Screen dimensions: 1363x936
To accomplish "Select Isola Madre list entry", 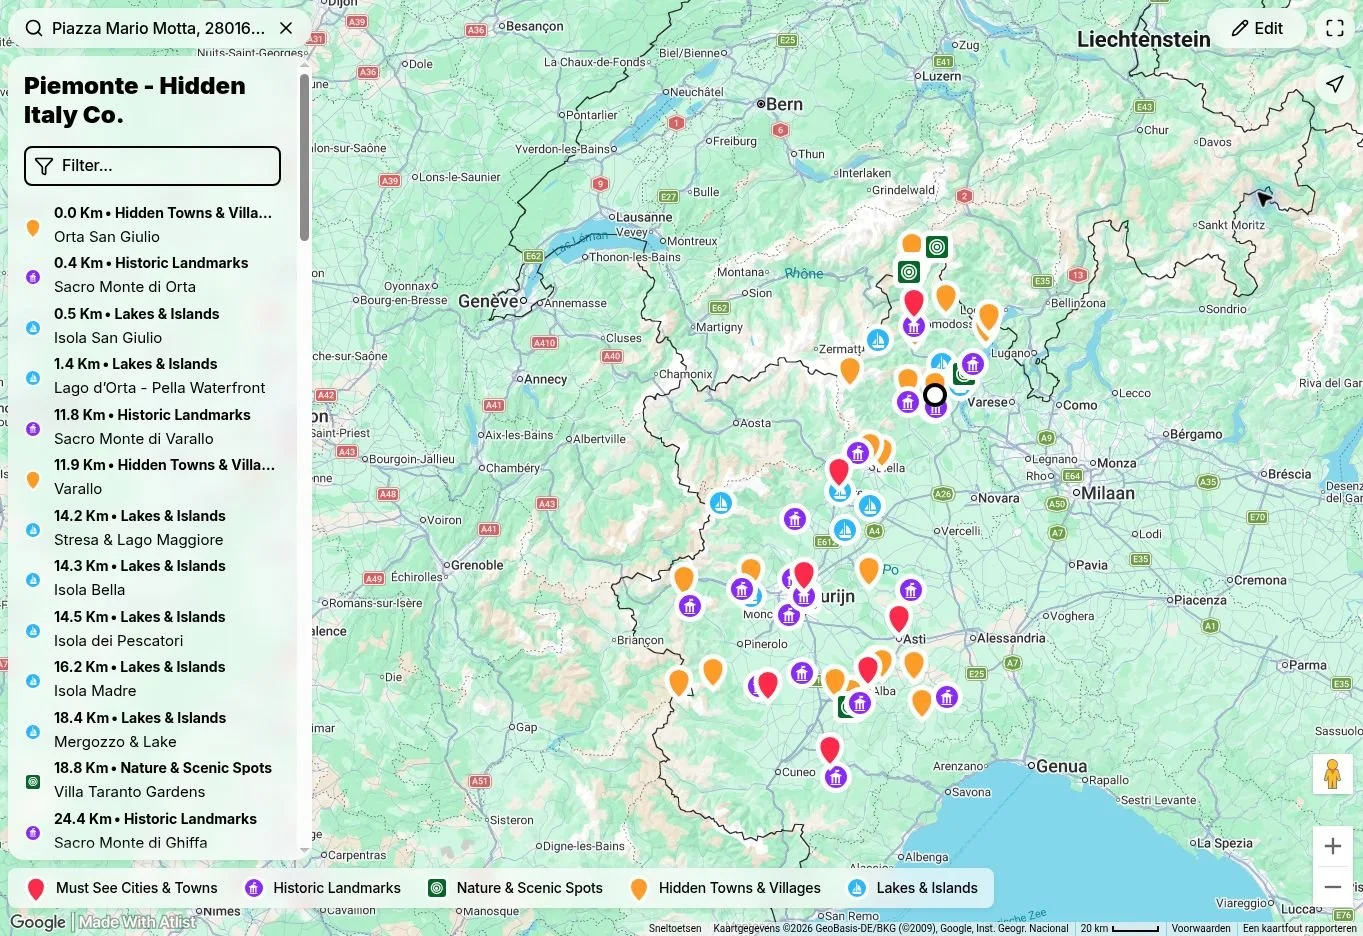I will 152,679.
